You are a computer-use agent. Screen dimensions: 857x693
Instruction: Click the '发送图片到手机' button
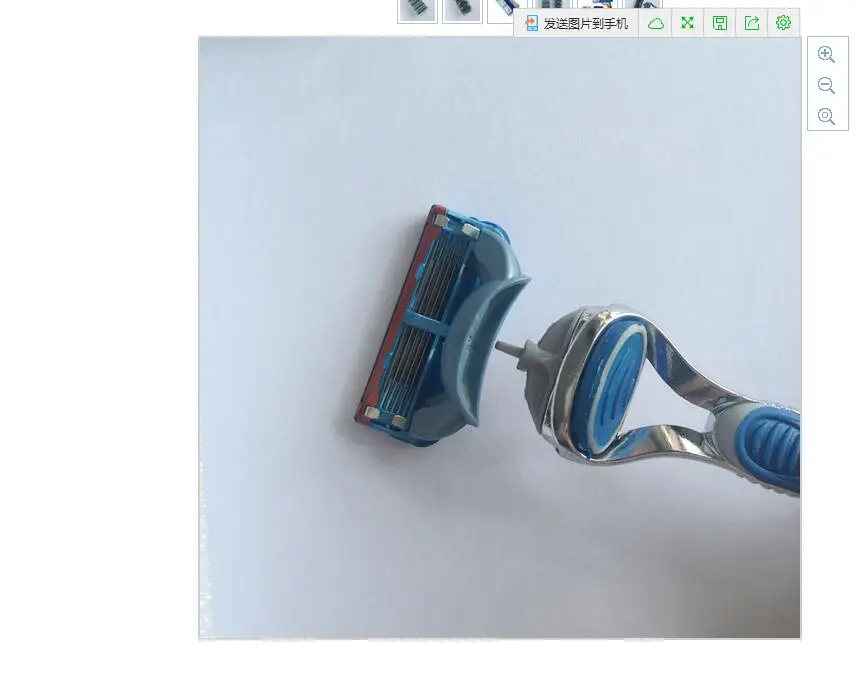point(576,23)
